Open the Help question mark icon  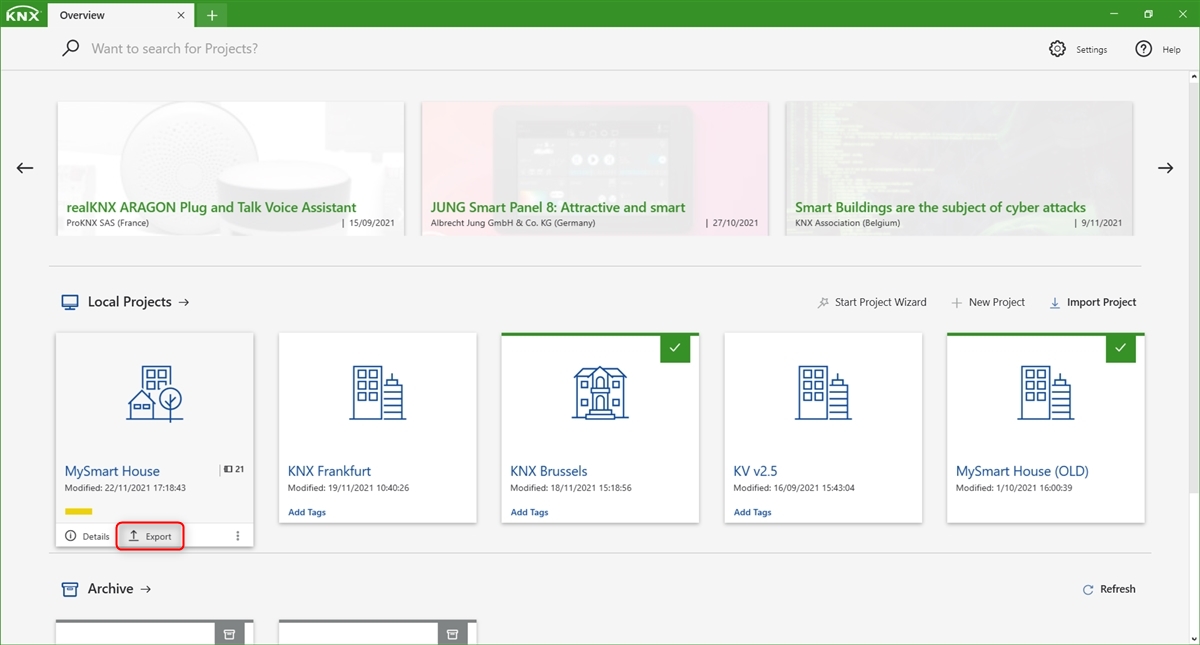coord(1144,49)
